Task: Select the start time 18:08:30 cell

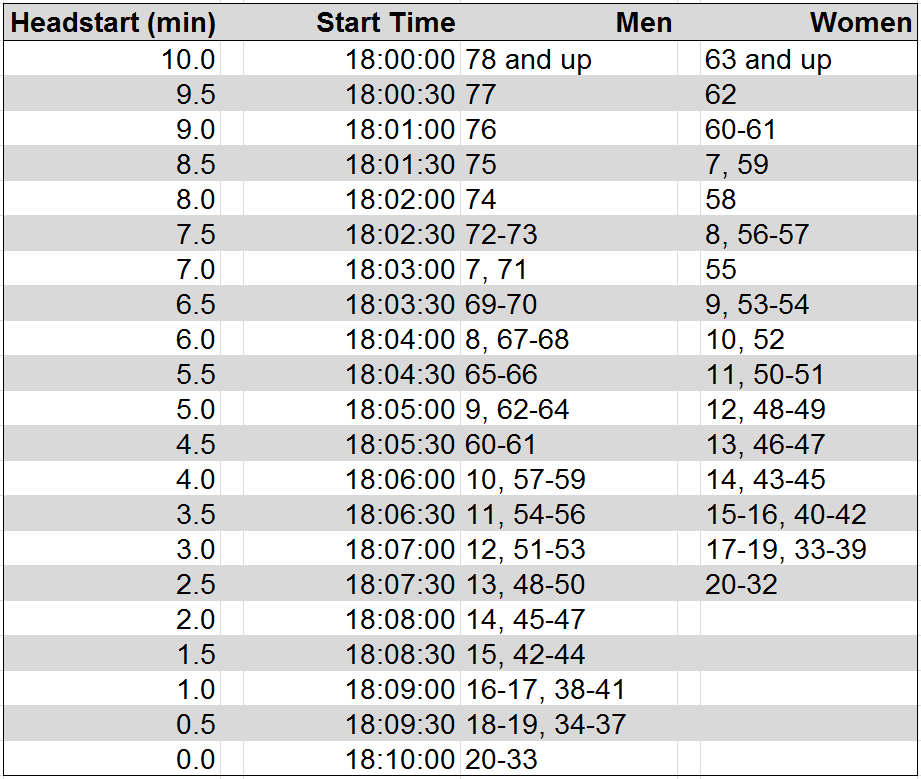Action: 400,655
